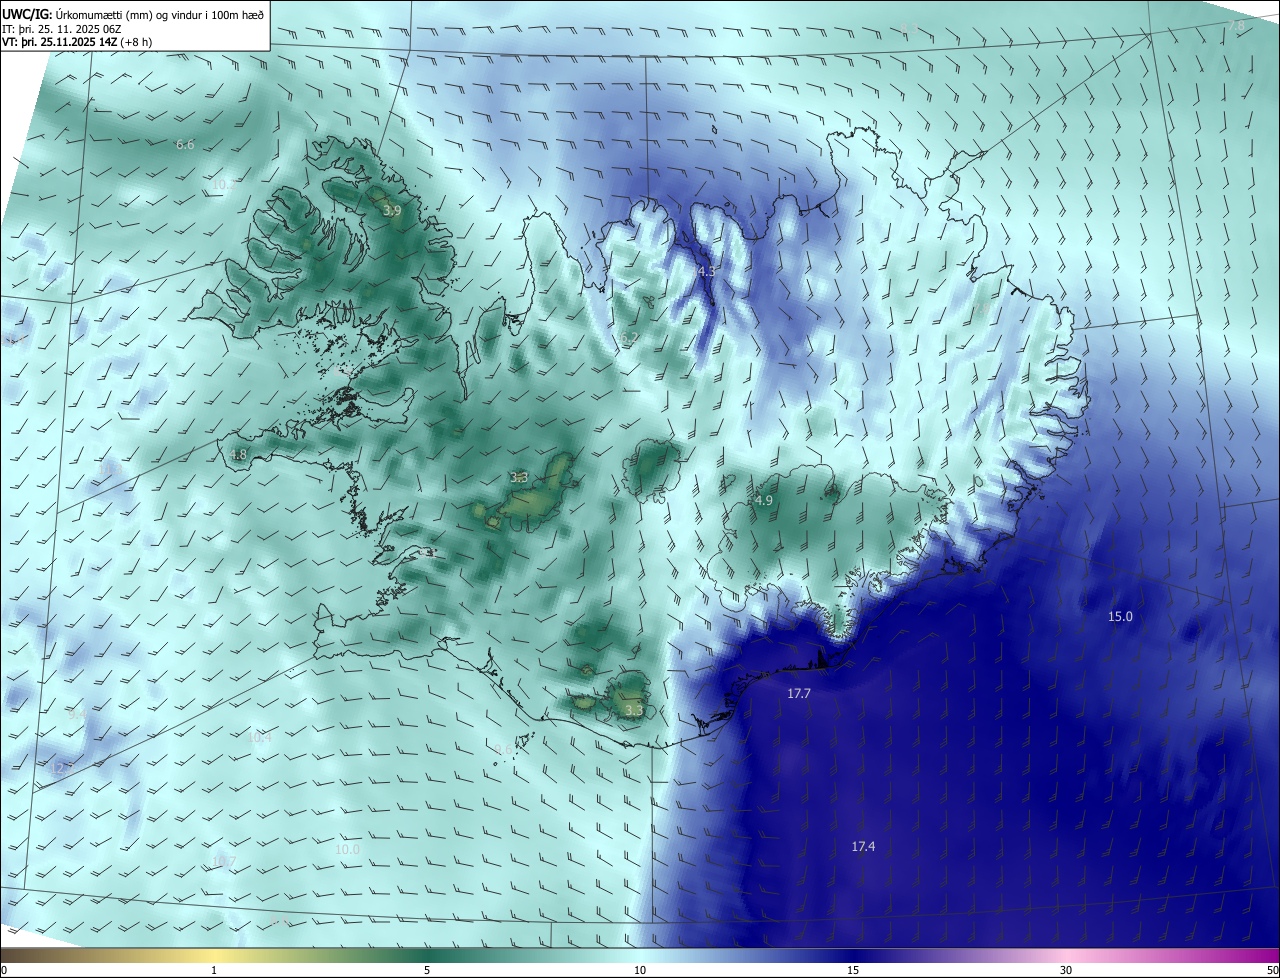The width and height of the screenshot is (1280, 978).
Task: Click the 3.9 value label in the Westfjords
Action: point(392,210)
